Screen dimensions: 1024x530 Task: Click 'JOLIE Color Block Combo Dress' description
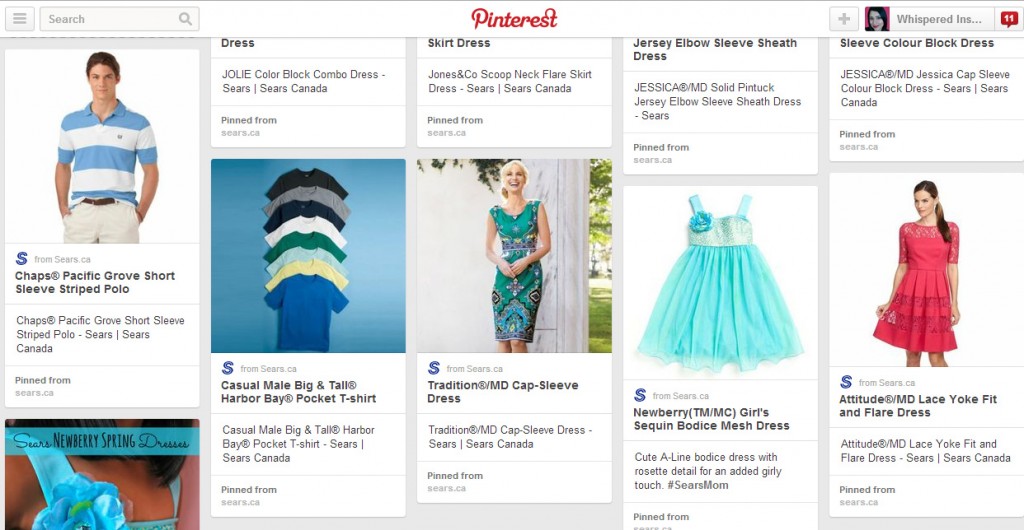tap(304, 81)
